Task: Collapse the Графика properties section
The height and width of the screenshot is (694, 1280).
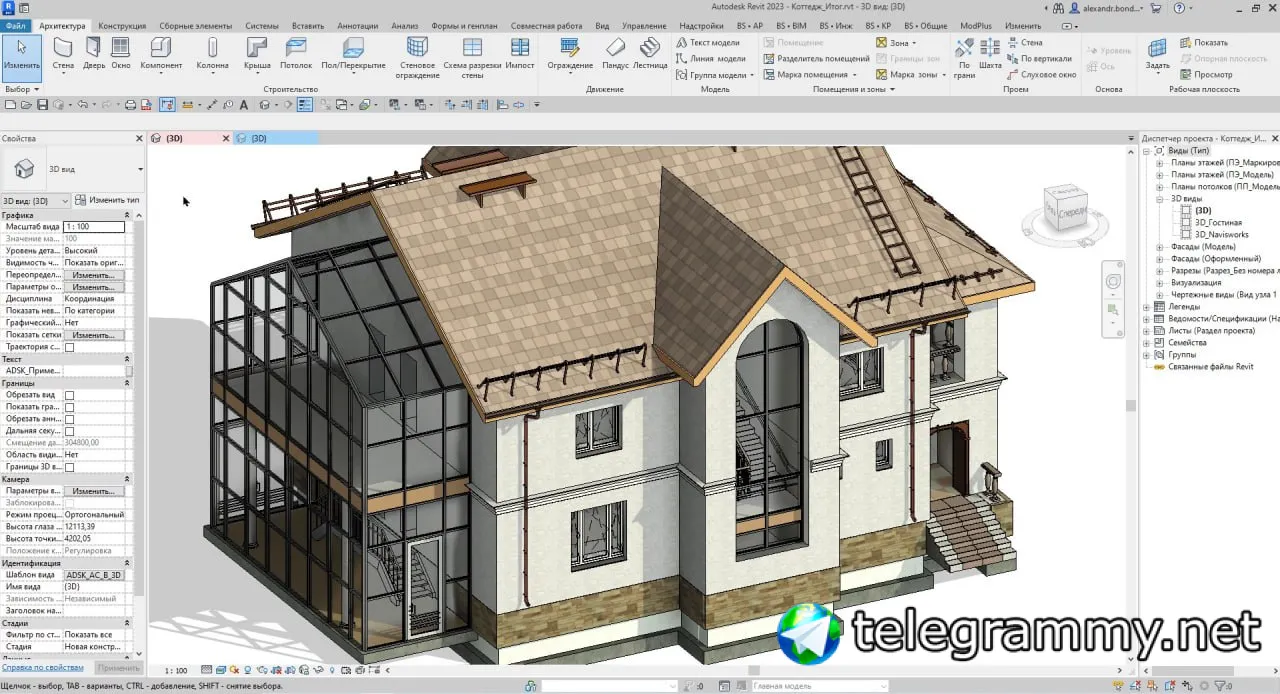Action: (127, 215)
